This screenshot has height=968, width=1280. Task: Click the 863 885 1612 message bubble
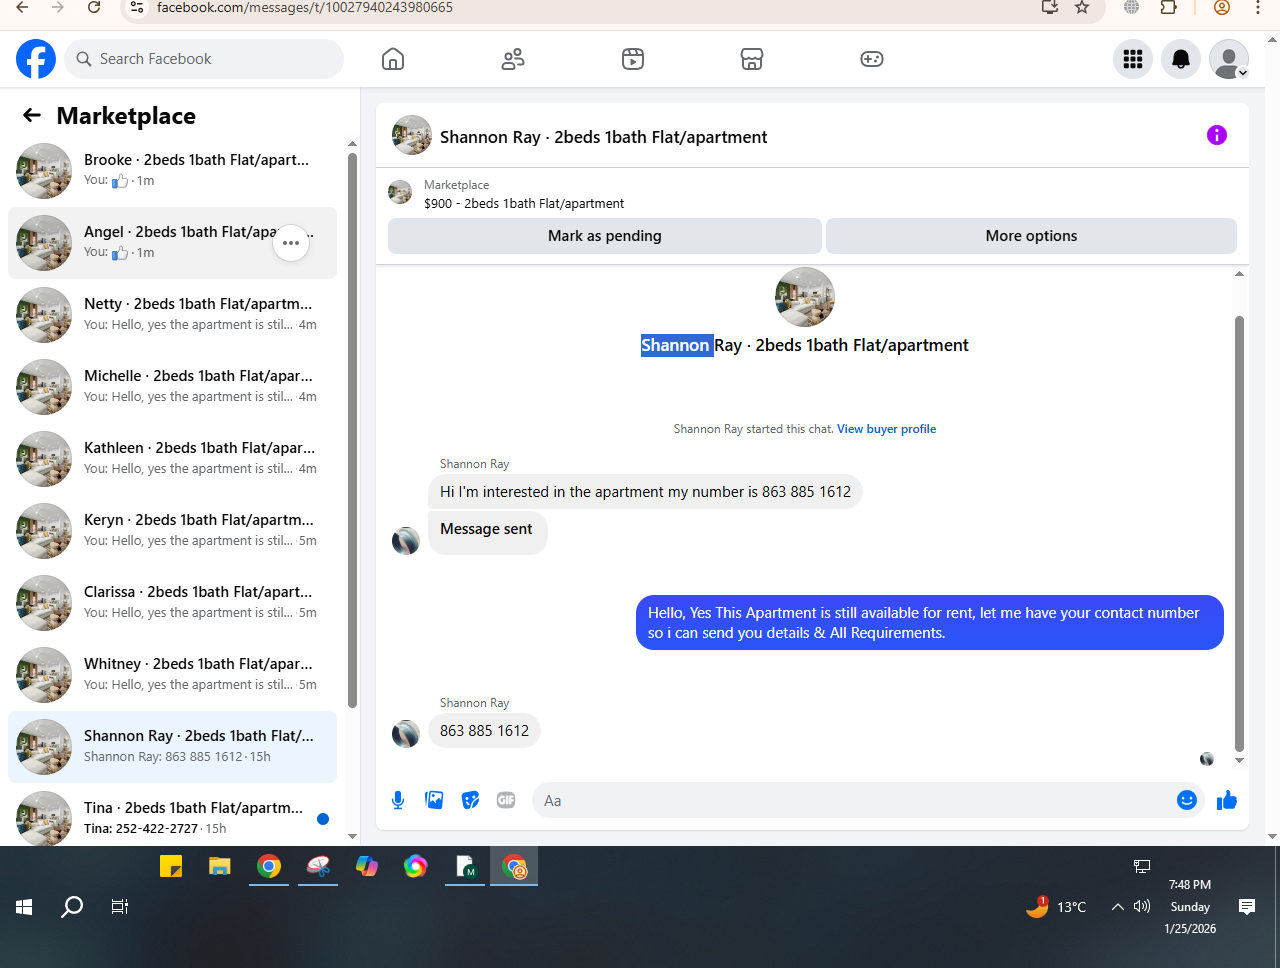pos(484,731)
